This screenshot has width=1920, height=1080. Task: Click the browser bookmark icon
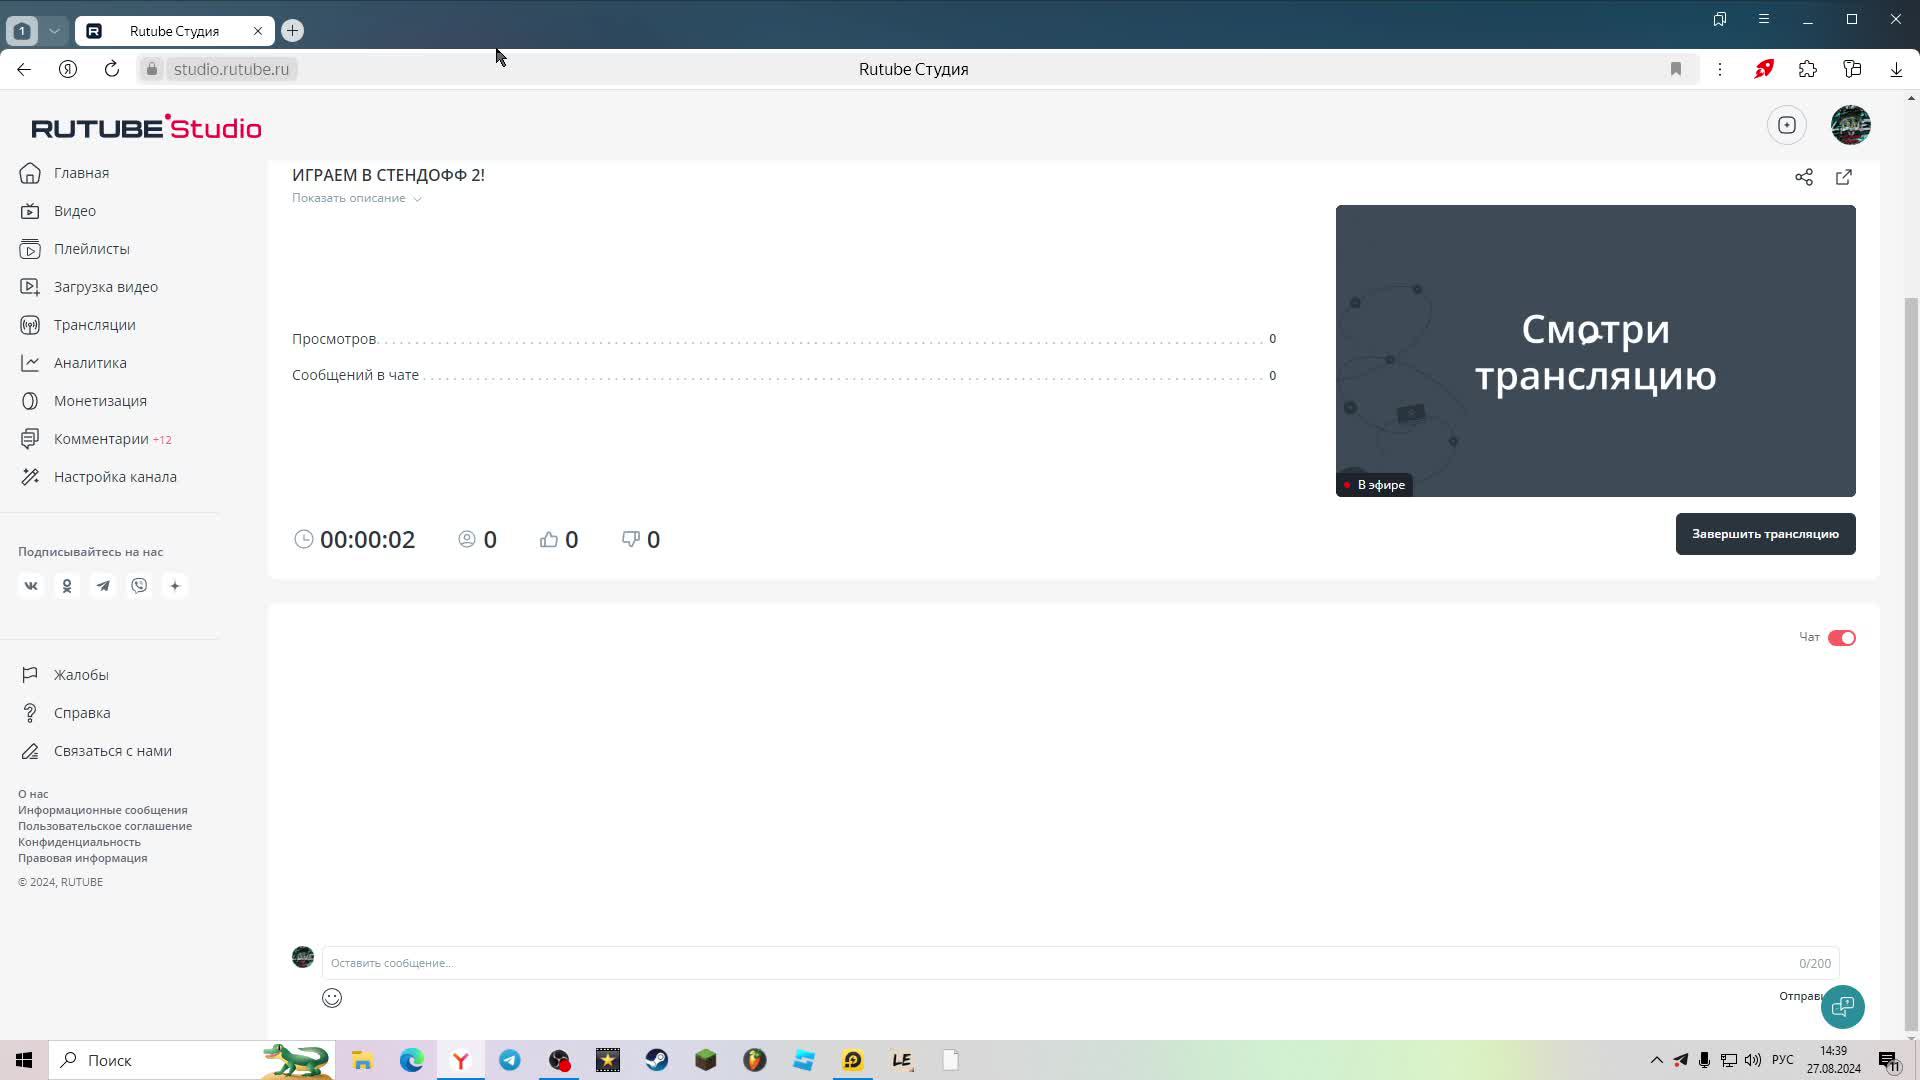point(1676,69)
